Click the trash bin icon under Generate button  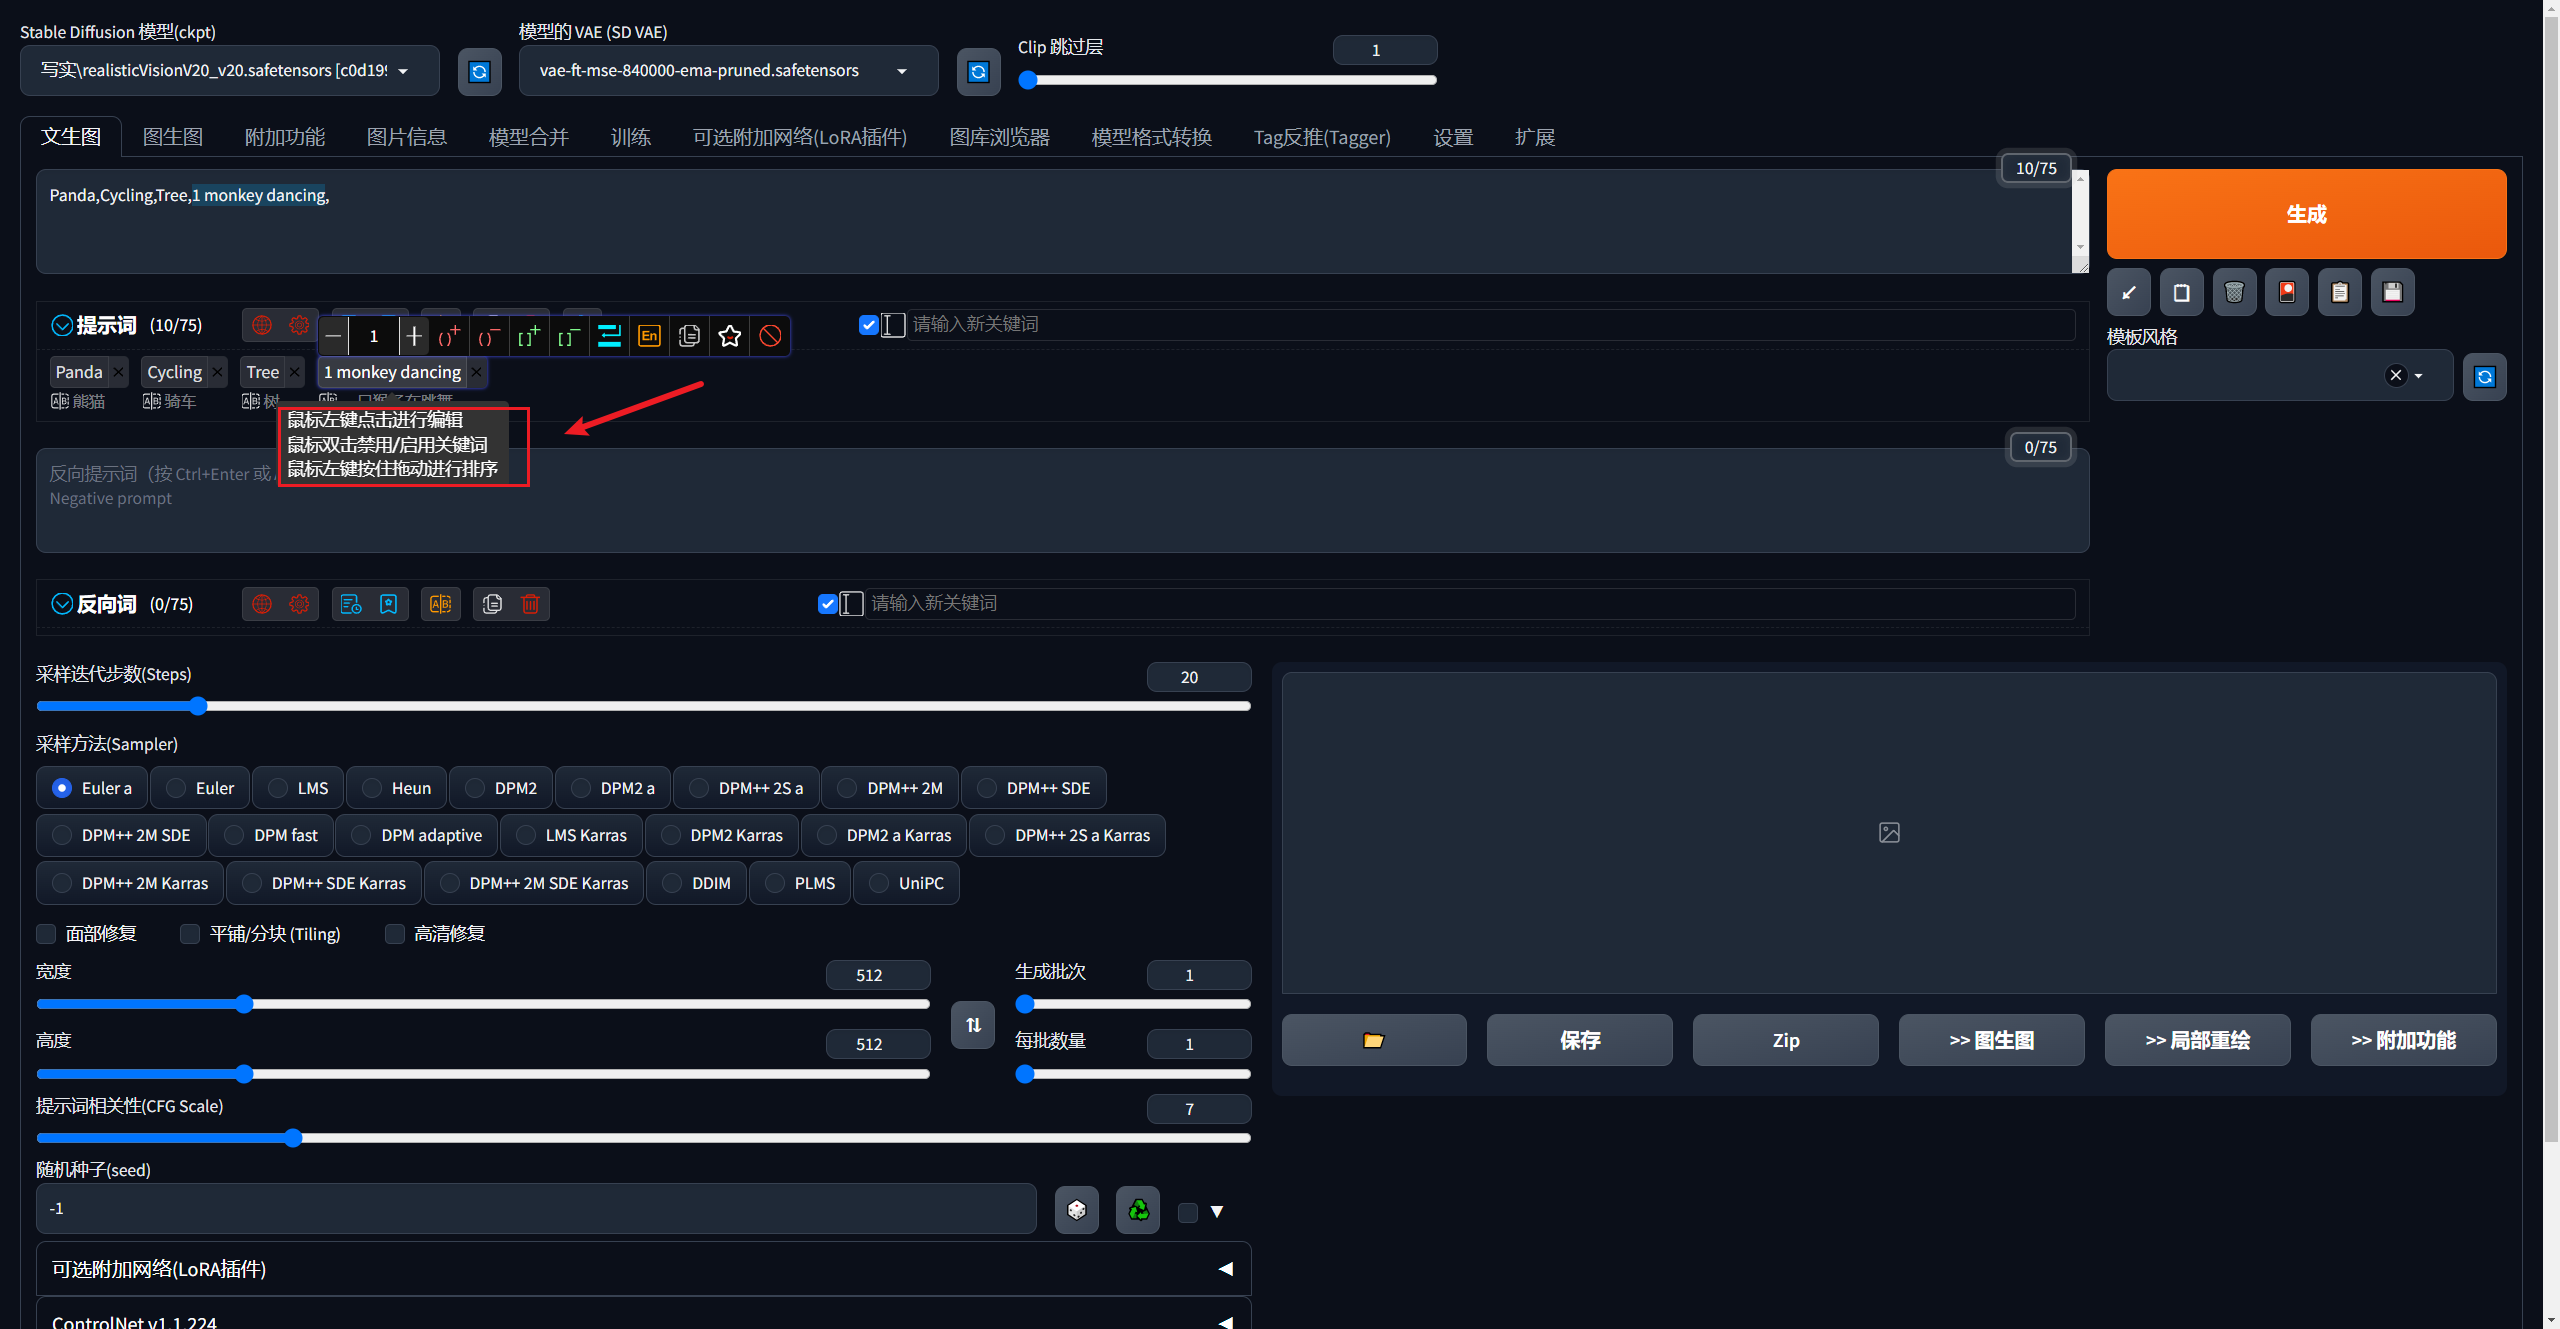click(x=2234, y=292)
